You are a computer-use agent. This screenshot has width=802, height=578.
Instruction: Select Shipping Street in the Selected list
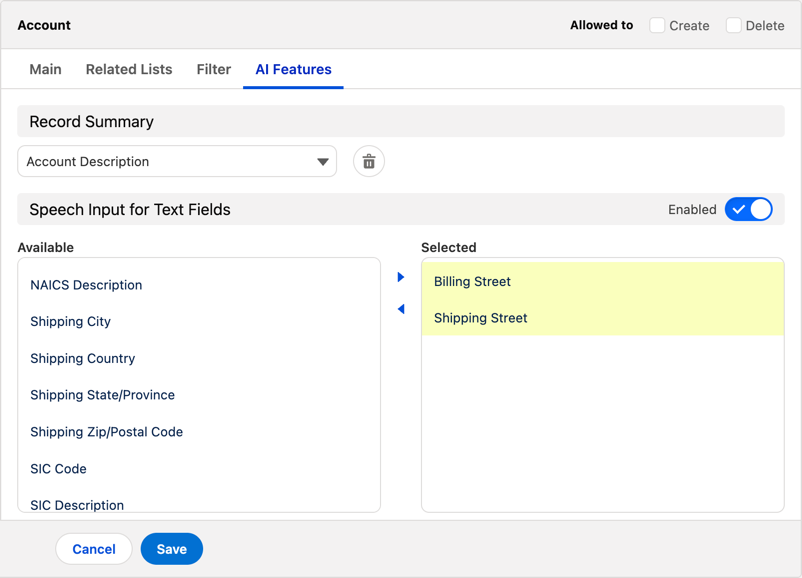(x=479, y=317)
